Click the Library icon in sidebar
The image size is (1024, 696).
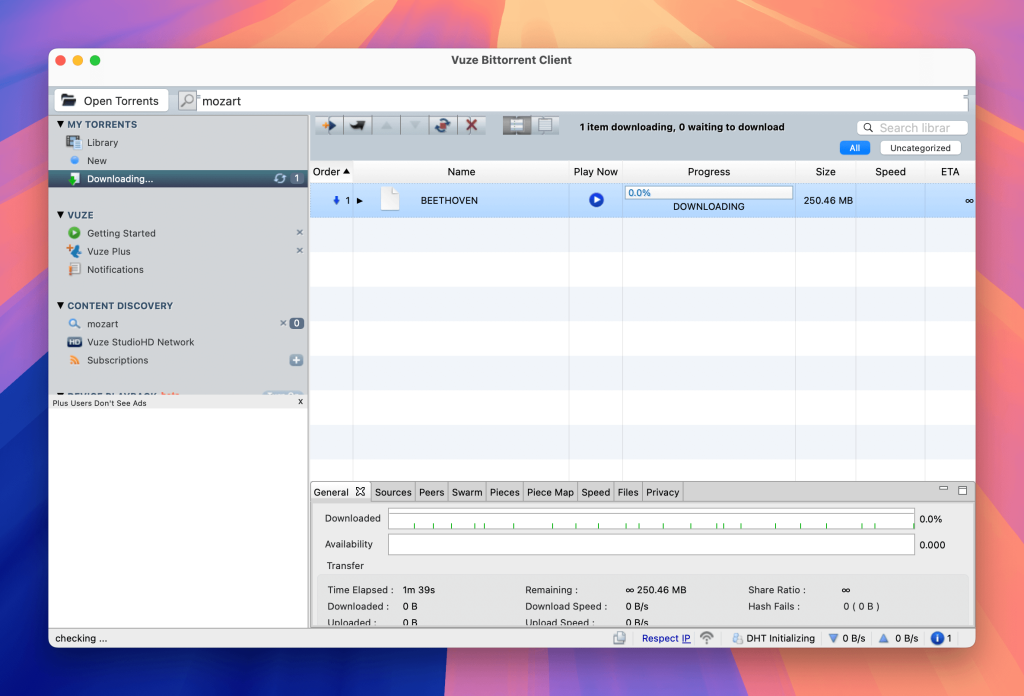73,142
